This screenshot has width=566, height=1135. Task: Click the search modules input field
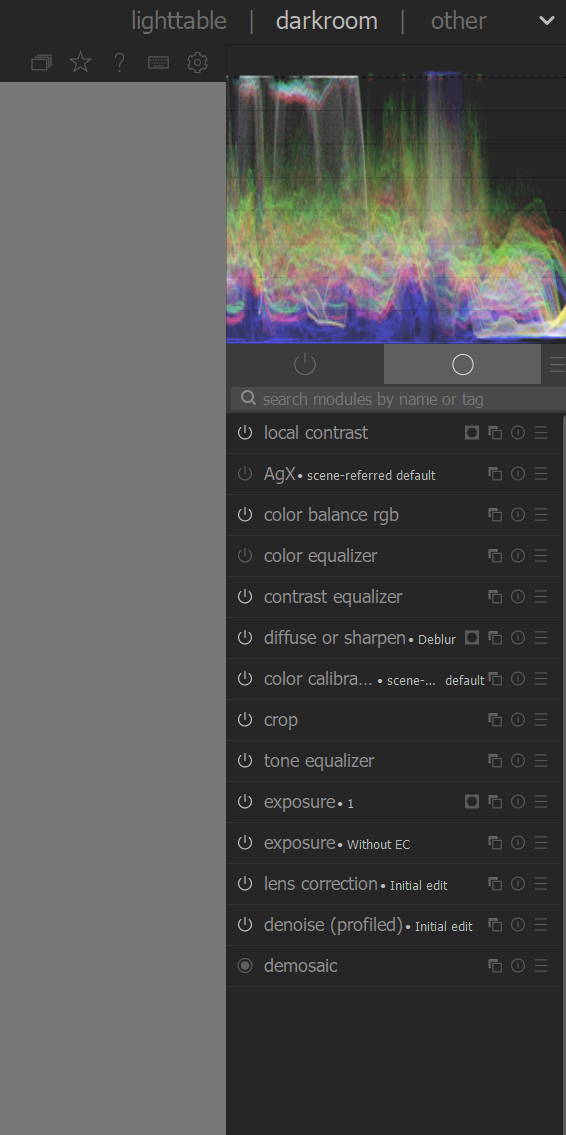coord(398,399)
